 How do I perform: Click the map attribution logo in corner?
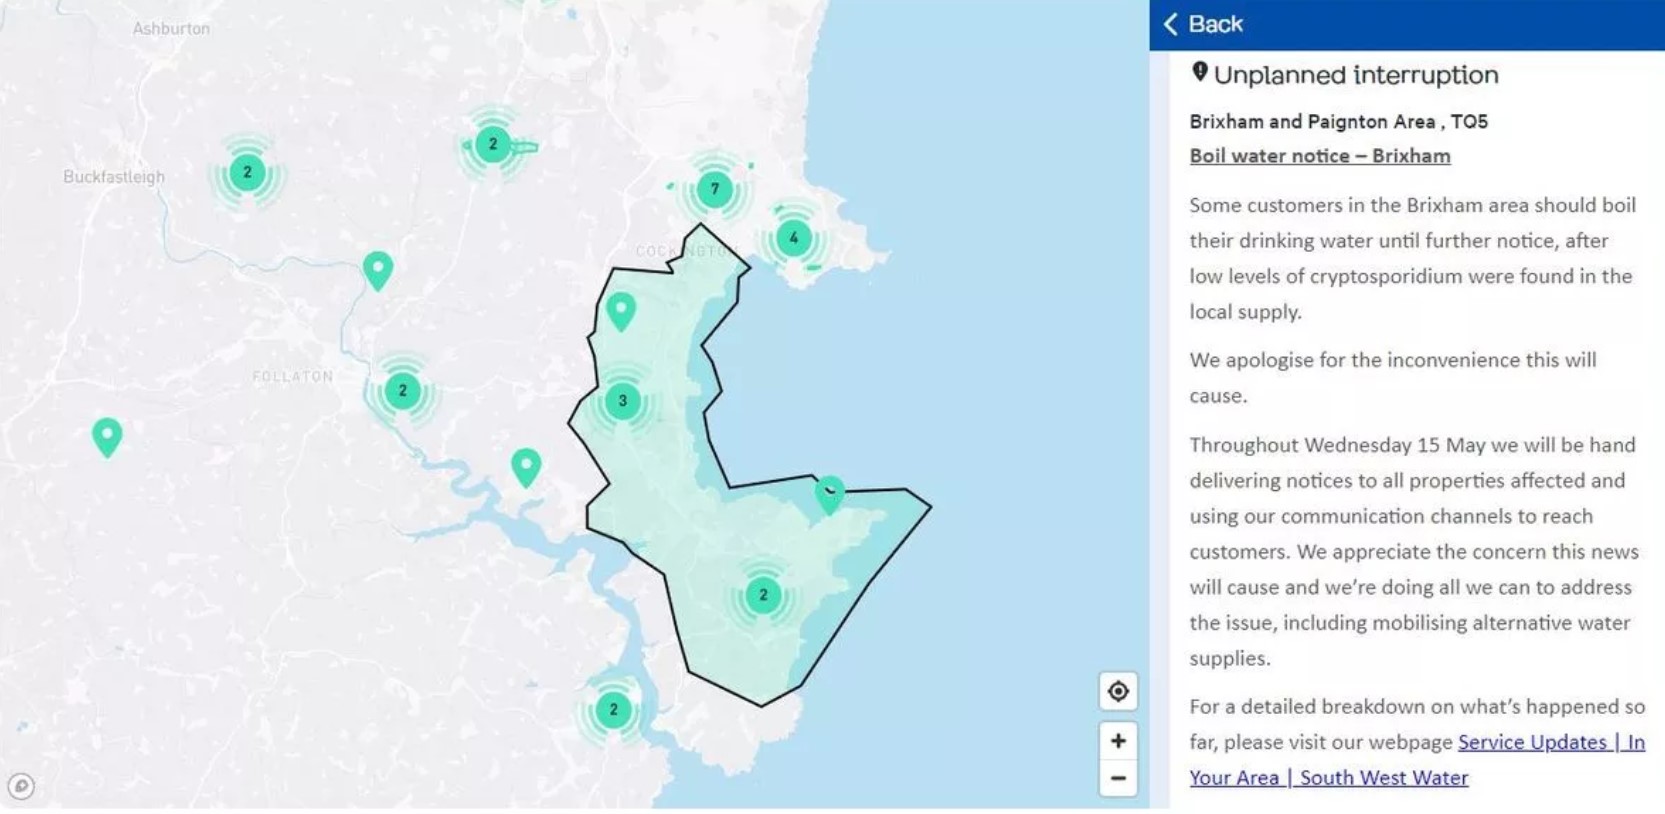(x=21, y=786)
